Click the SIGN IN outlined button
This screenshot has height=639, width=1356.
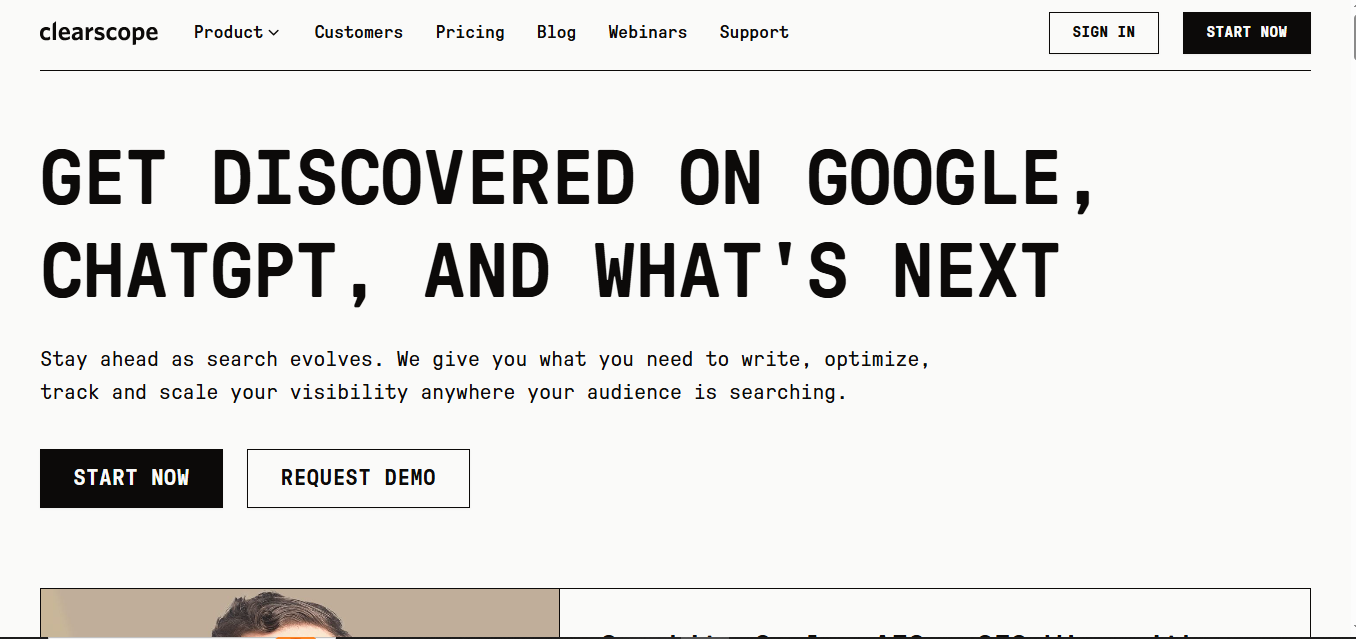pyautogui.click(x=1103, y=33)
